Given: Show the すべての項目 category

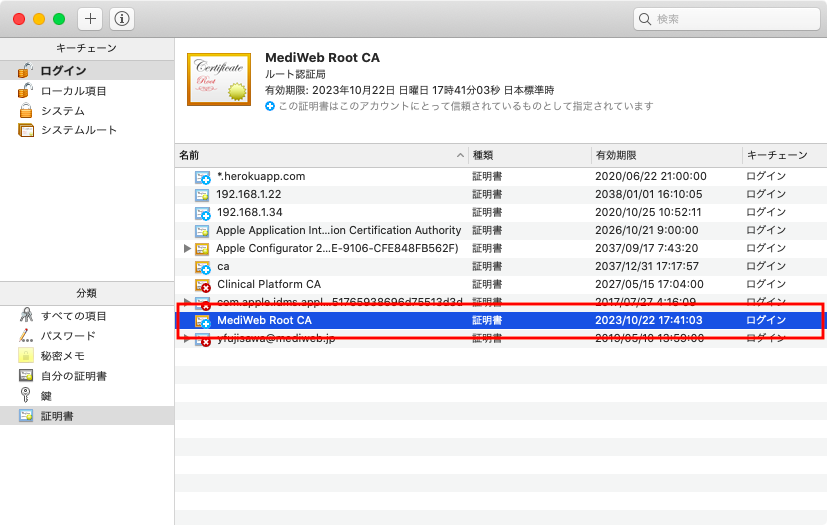Looking at the screenshot, I should coord(87,316).
